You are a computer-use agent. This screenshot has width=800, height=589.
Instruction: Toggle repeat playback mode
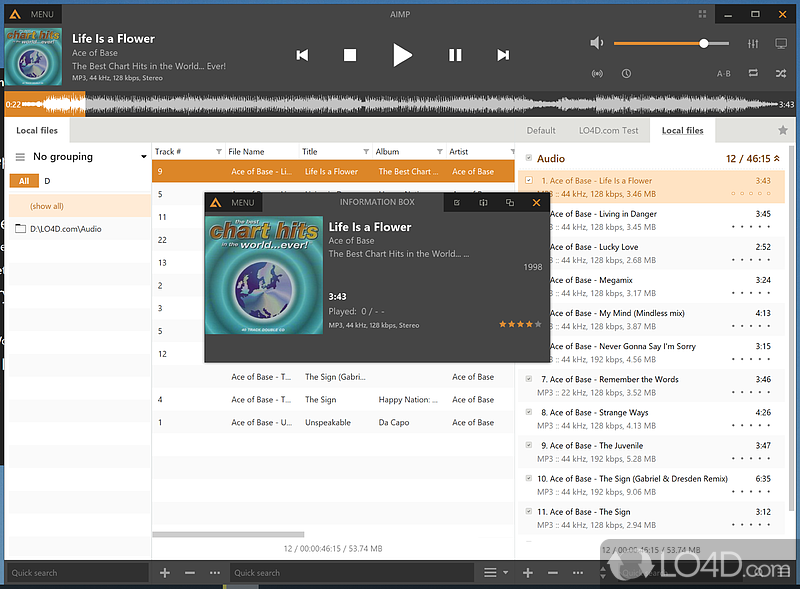[x=753, y=73]
